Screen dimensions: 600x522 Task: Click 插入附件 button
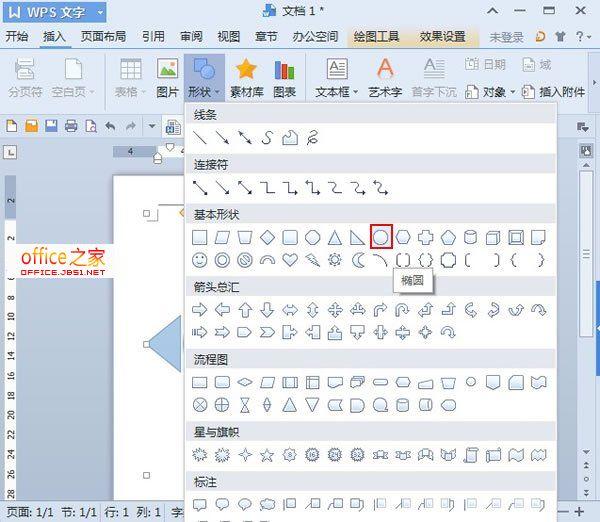(553, 92)
